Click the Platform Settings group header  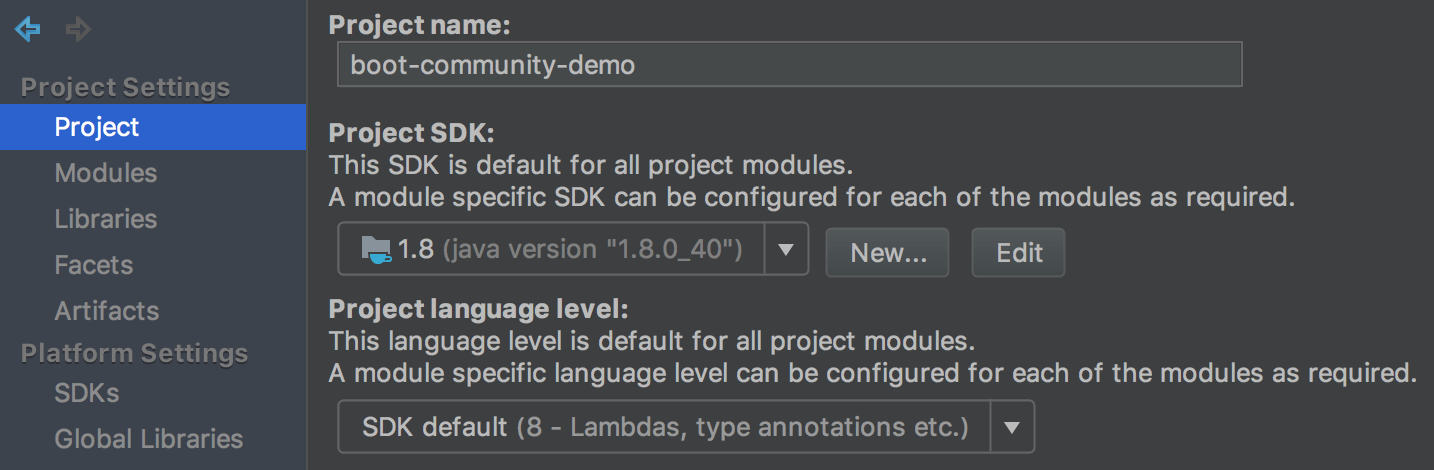[x=134, y=353]
